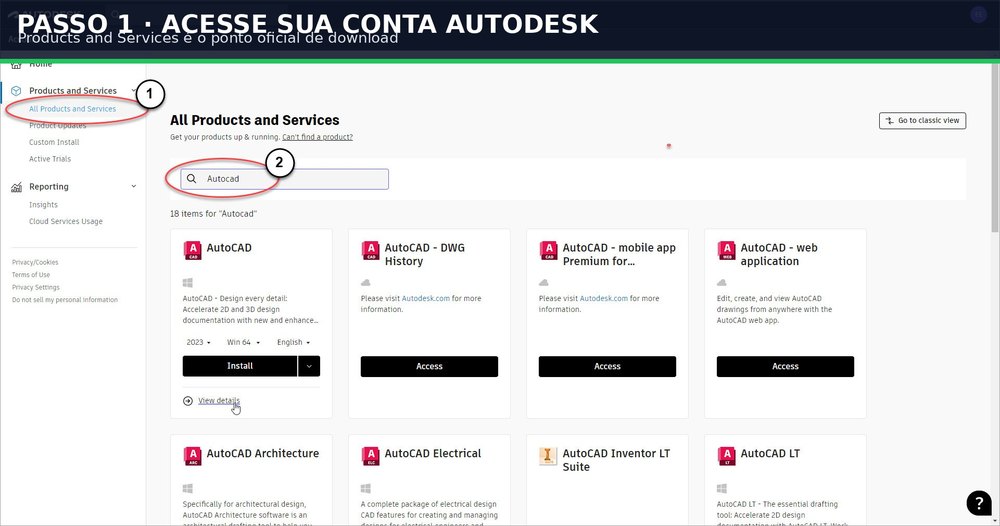Click the 18 items for Autocad text

[213, 214]
